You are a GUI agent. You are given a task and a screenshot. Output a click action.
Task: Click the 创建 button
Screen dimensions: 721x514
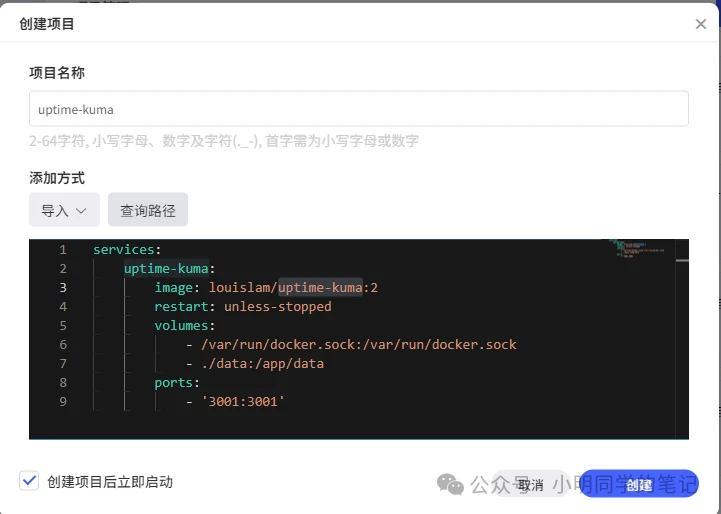[639, 484]
